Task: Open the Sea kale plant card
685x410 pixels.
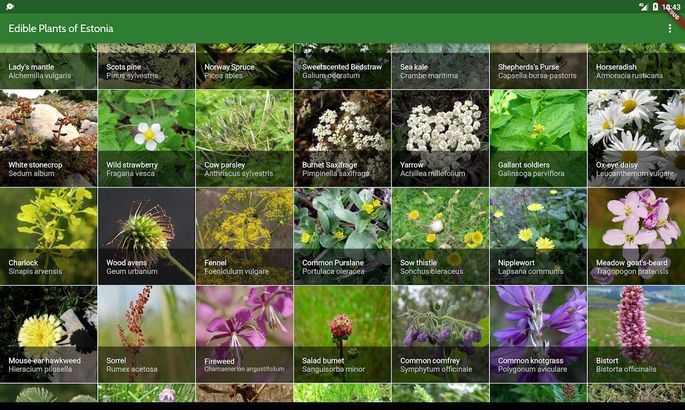Action: tap(440, 66)
